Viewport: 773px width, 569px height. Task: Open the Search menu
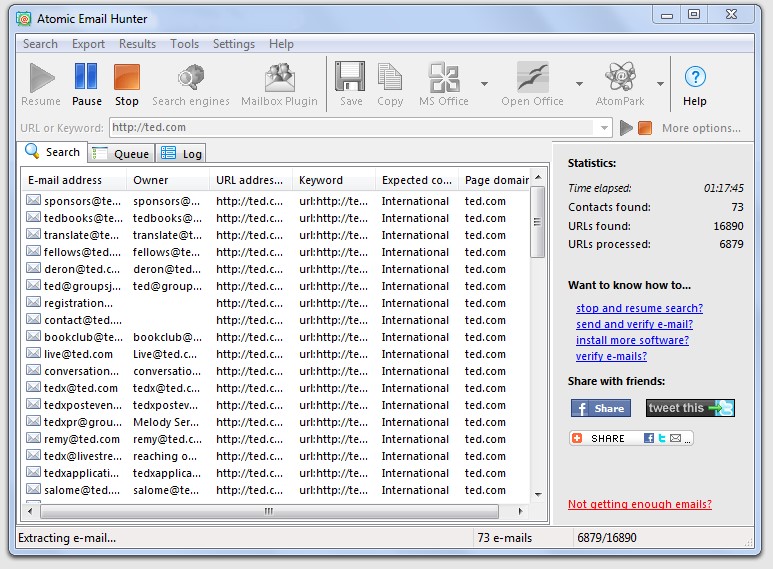click(x=40, y=44)
